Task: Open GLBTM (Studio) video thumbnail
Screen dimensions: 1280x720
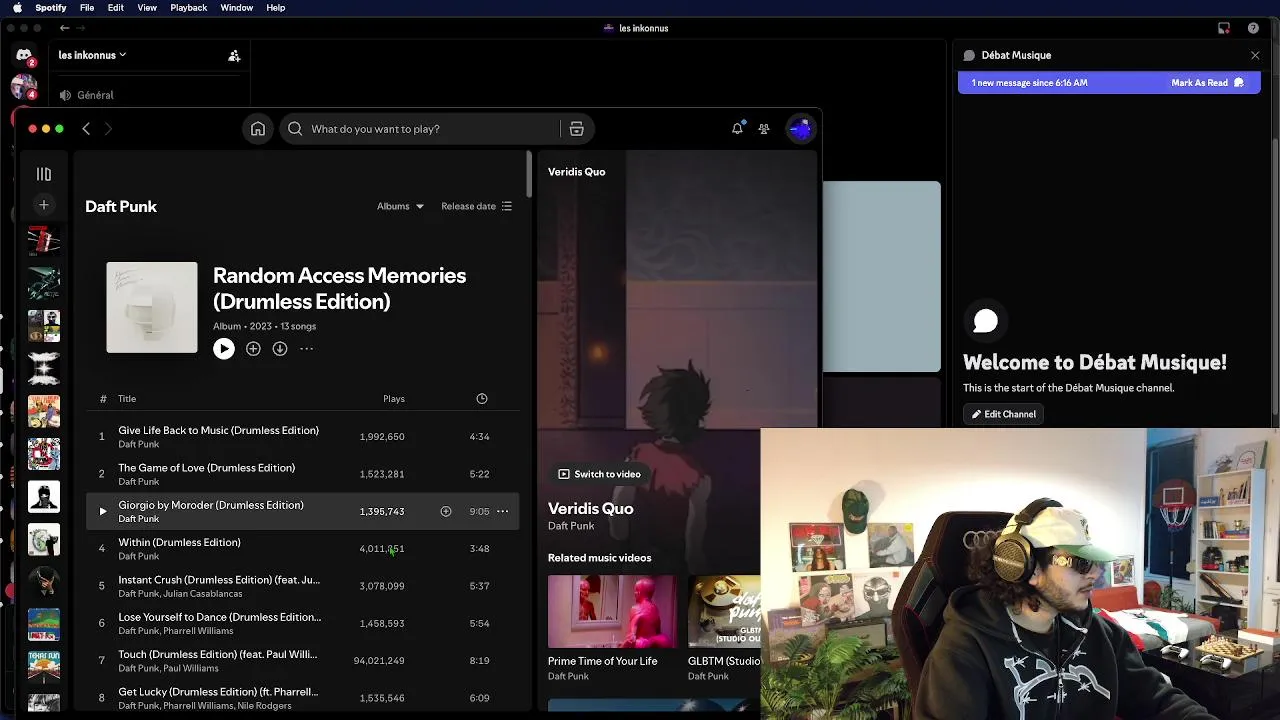Action: point(724,611)
